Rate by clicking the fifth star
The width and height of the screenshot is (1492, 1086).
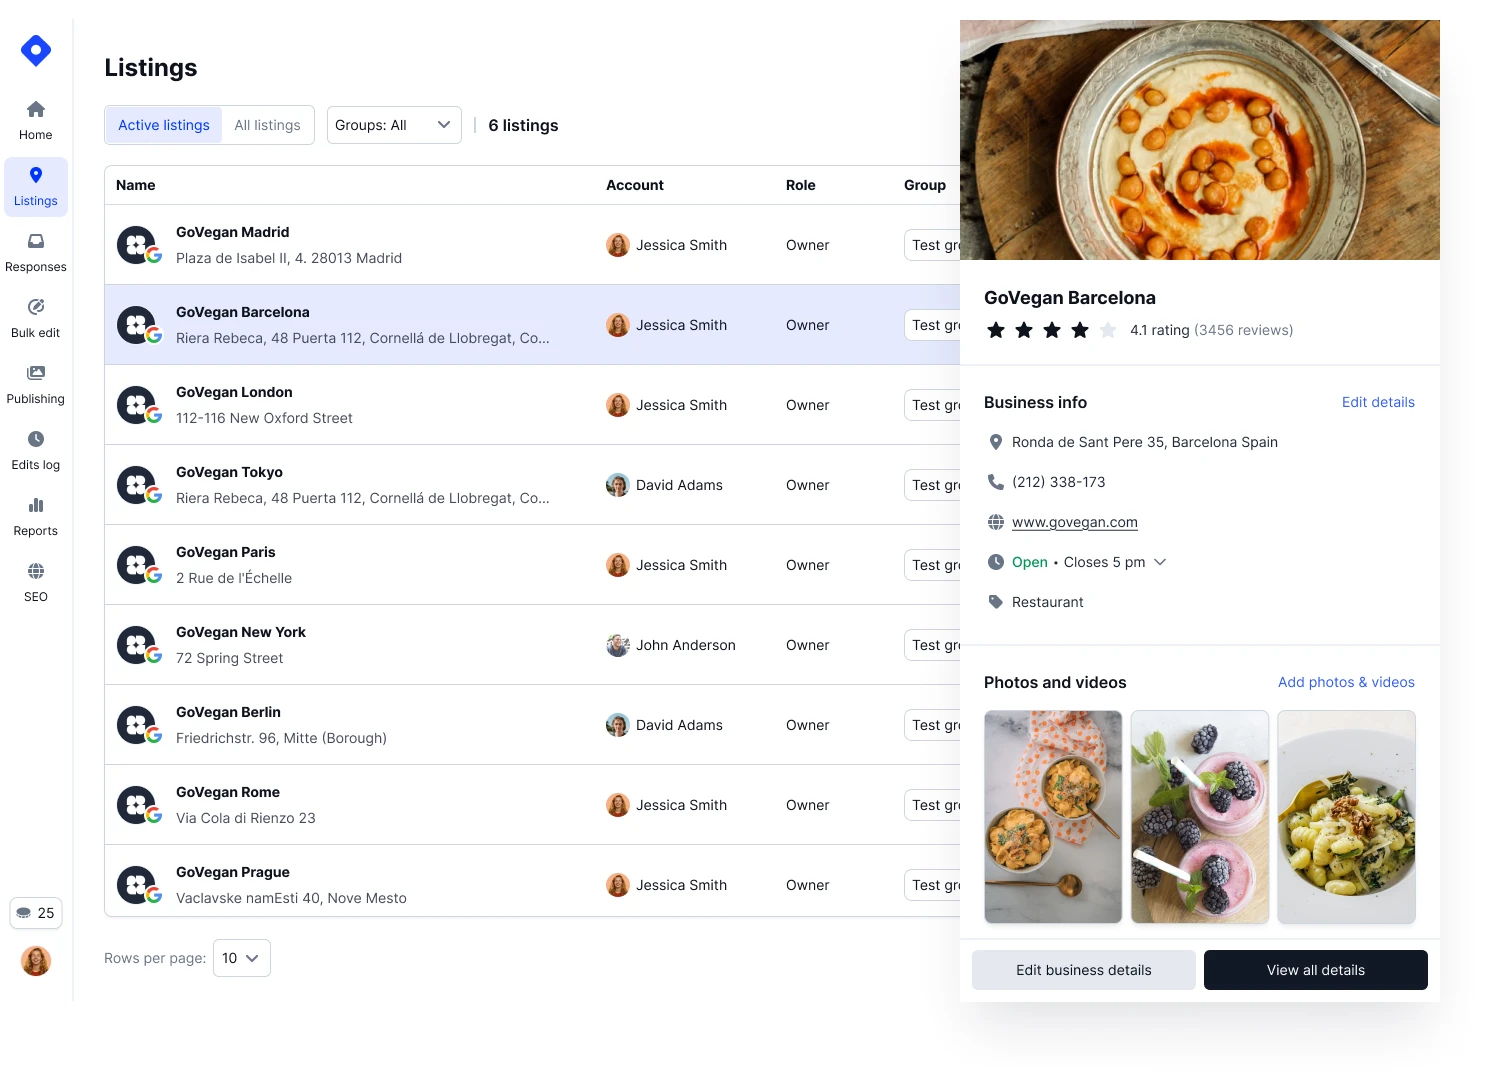click(x=1108, y=329)
